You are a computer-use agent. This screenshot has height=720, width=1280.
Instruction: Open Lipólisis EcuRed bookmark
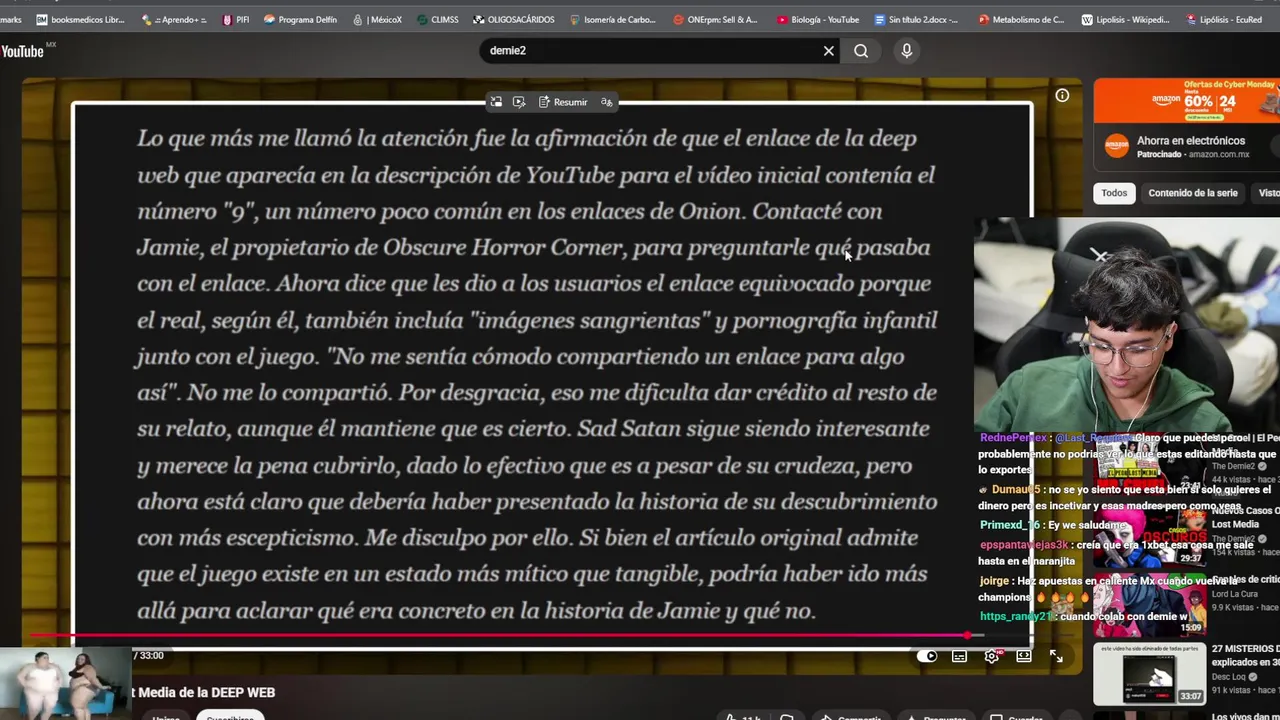1223,19
